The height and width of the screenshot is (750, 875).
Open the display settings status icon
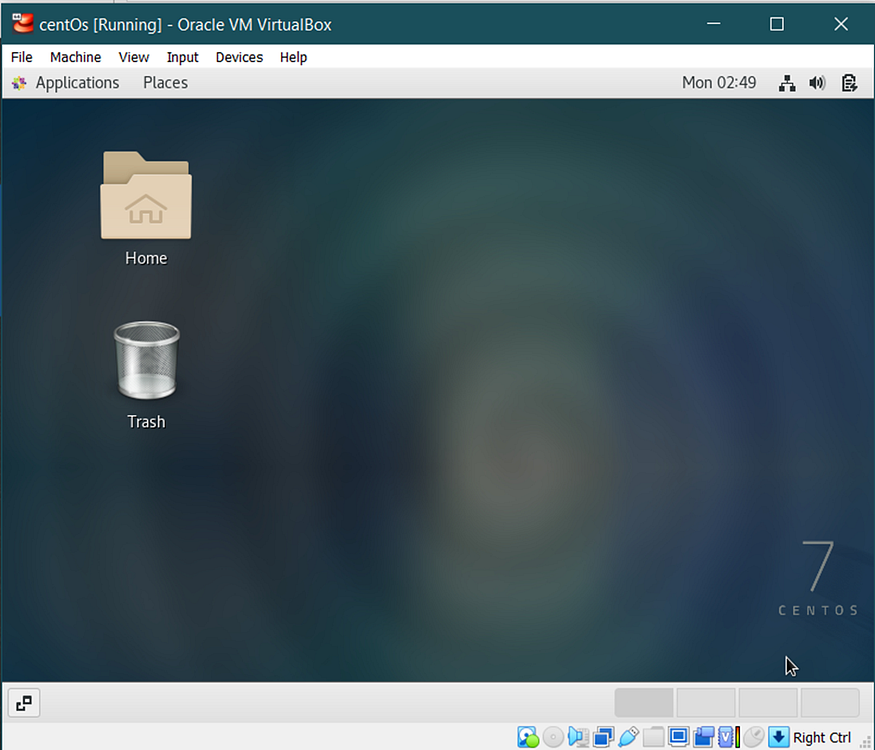coord(679,737)
